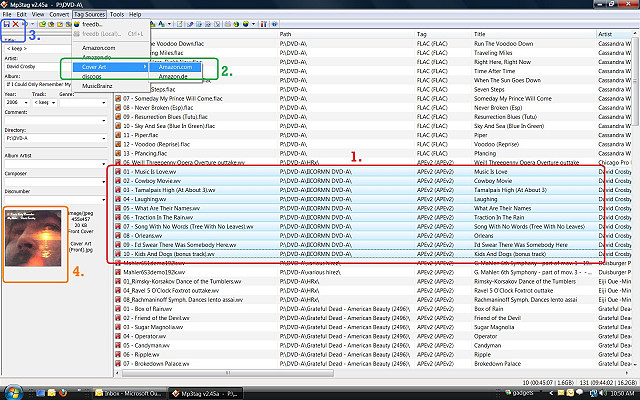Click the second folder icon in toolbar
The height and width of the screenshot is (400, 640).
pos(51,24)
